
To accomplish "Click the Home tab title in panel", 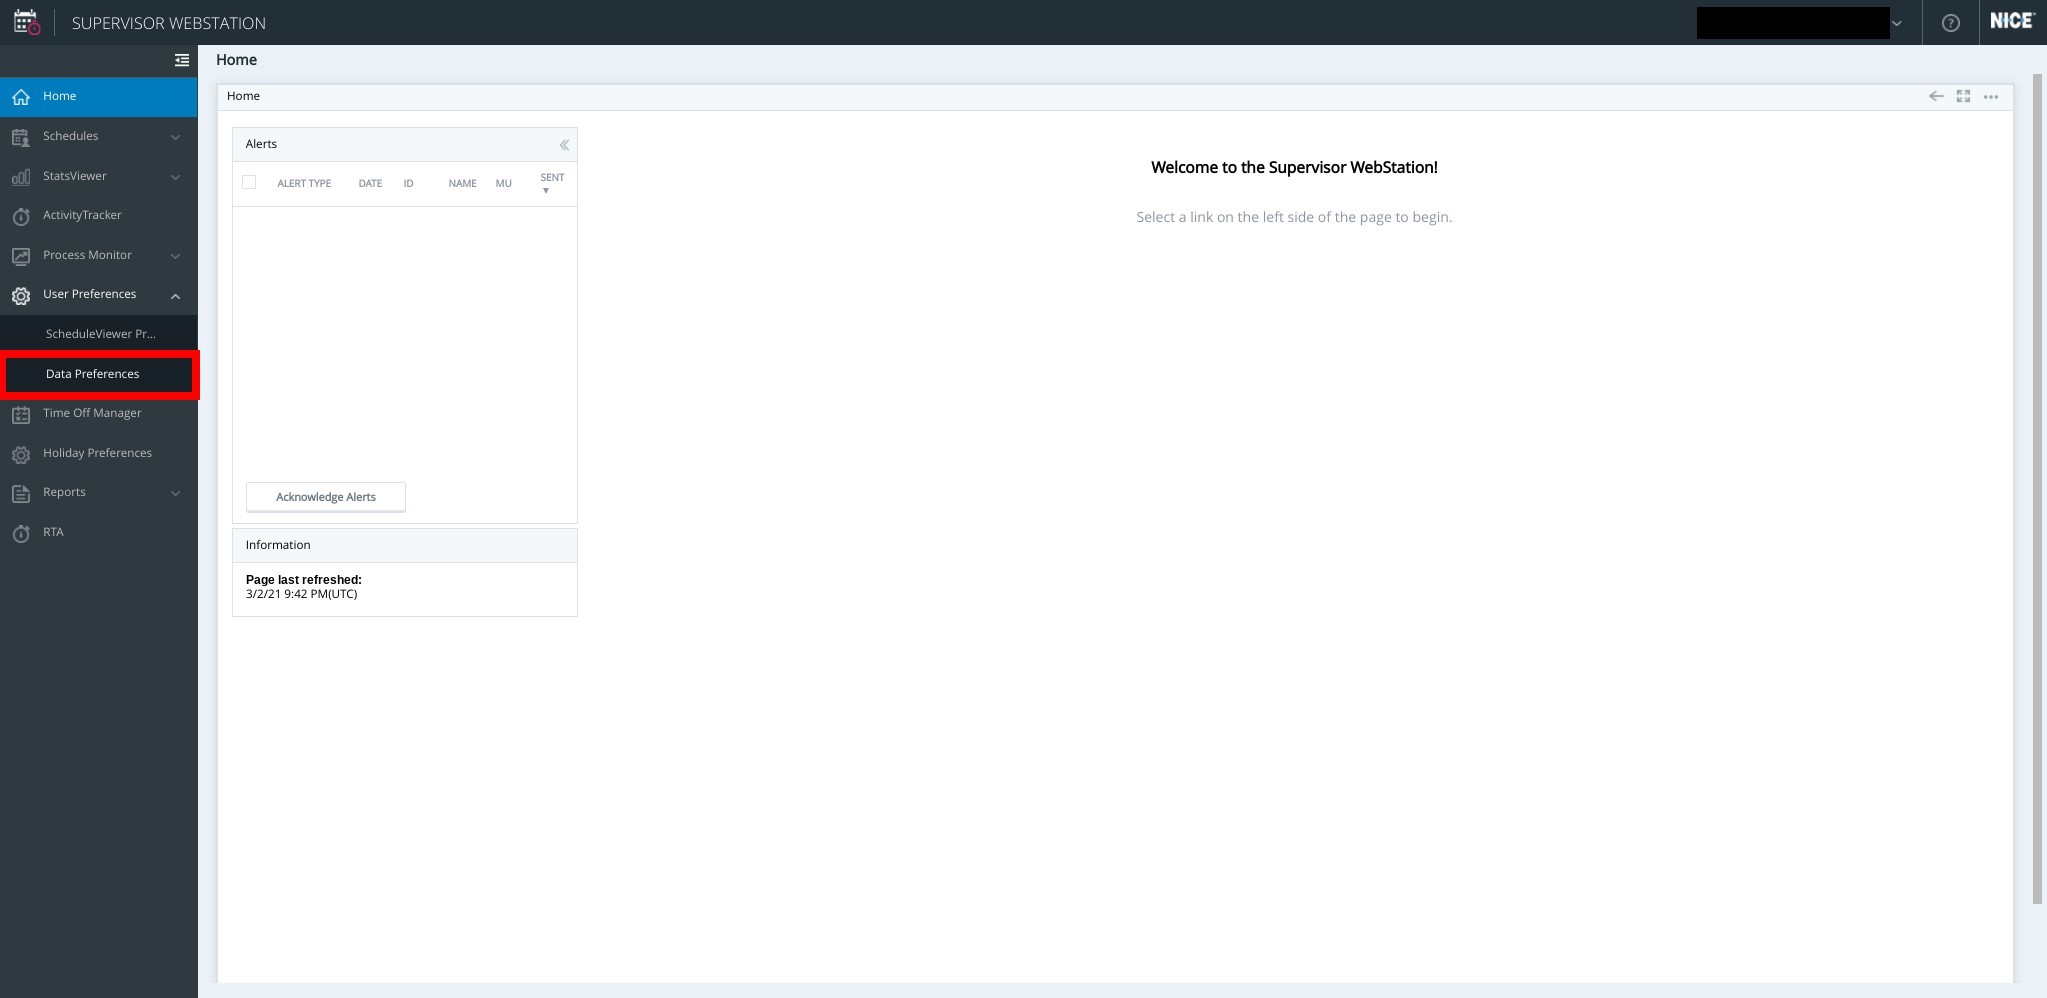I will point(243,96).
